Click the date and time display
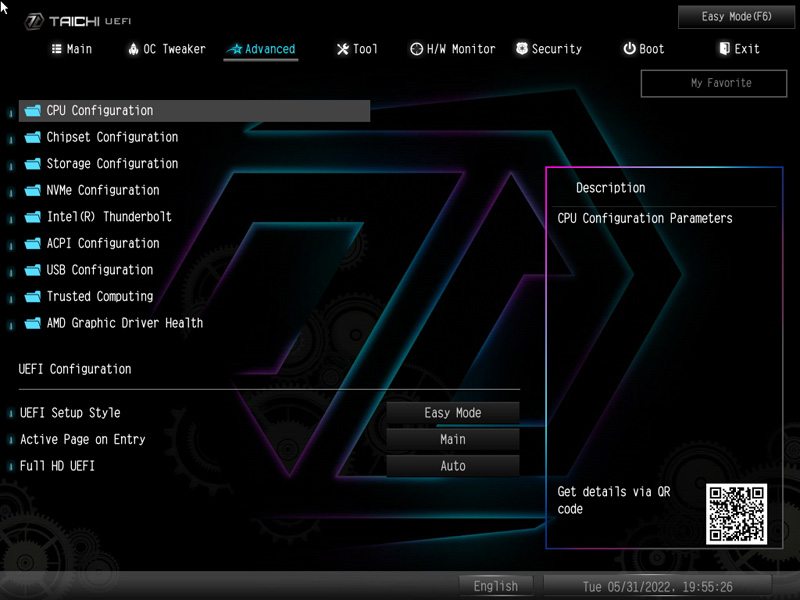Image resolution: width=800 pixels, height=600 pixels. [658, 587]
